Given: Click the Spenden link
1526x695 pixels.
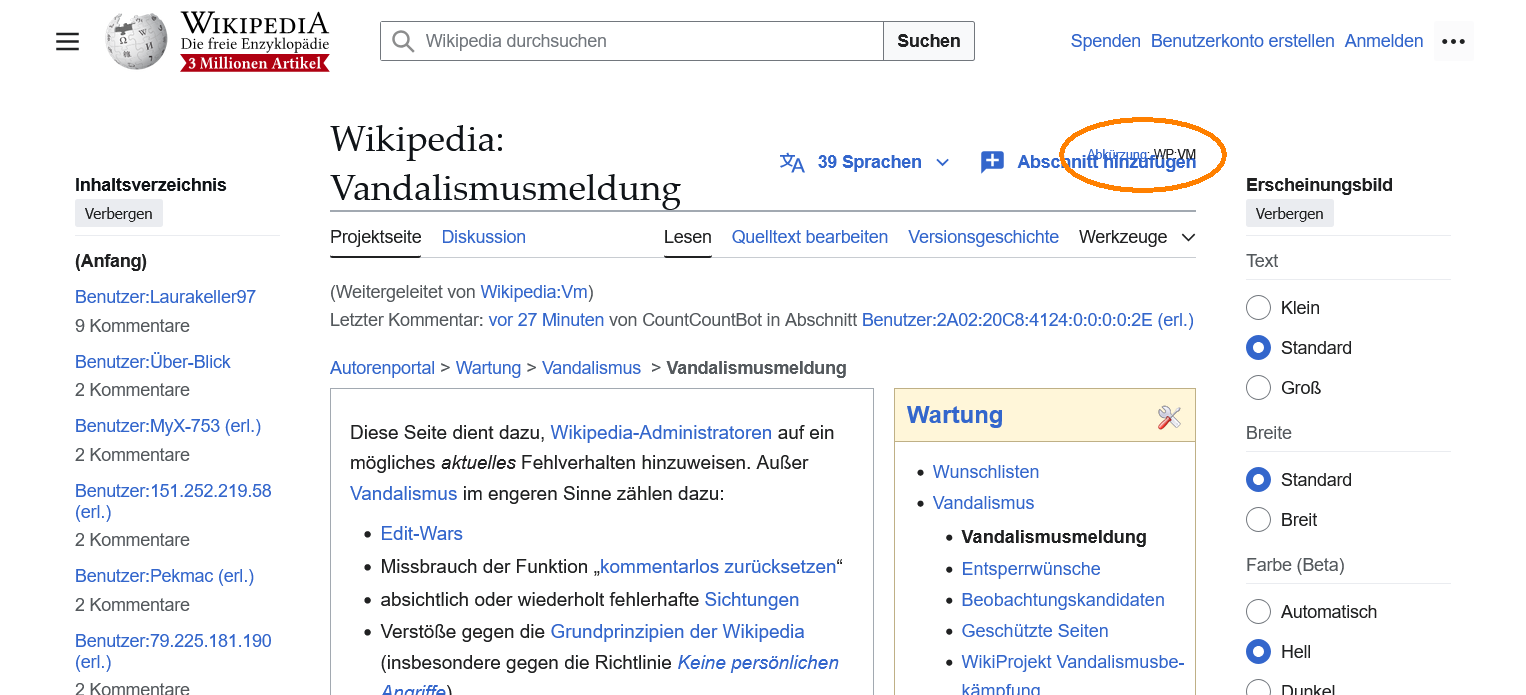Looking at the screenshot, I should pos(1106,41).
